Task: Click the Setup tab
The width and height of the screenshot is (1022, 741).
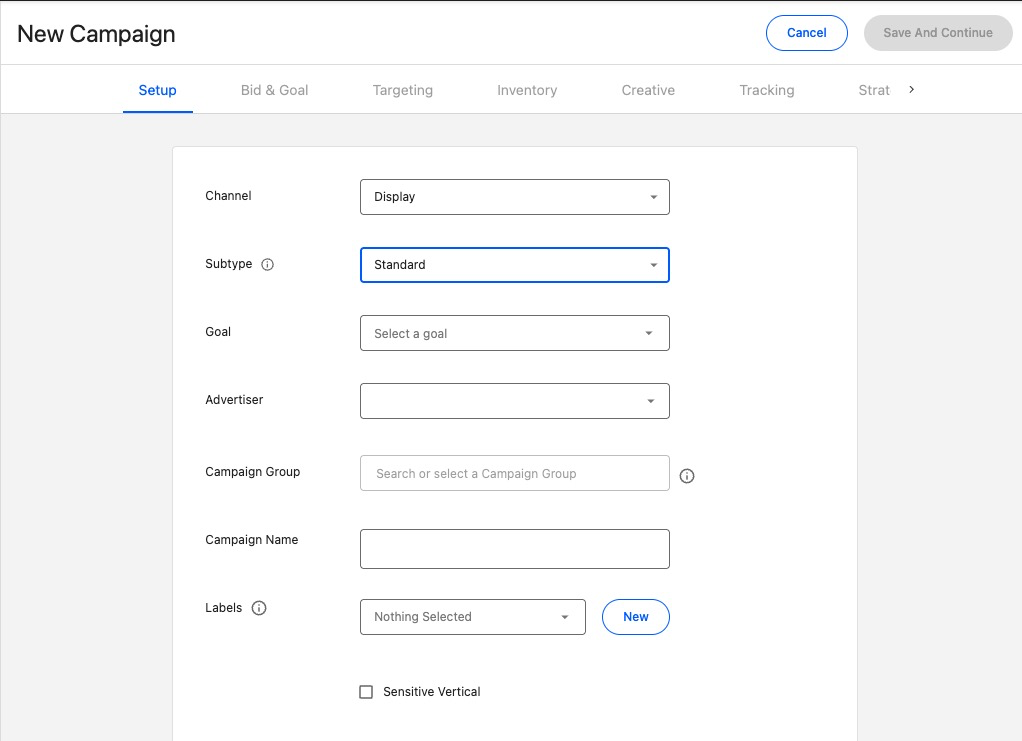Action: click(x=158, y=90)
